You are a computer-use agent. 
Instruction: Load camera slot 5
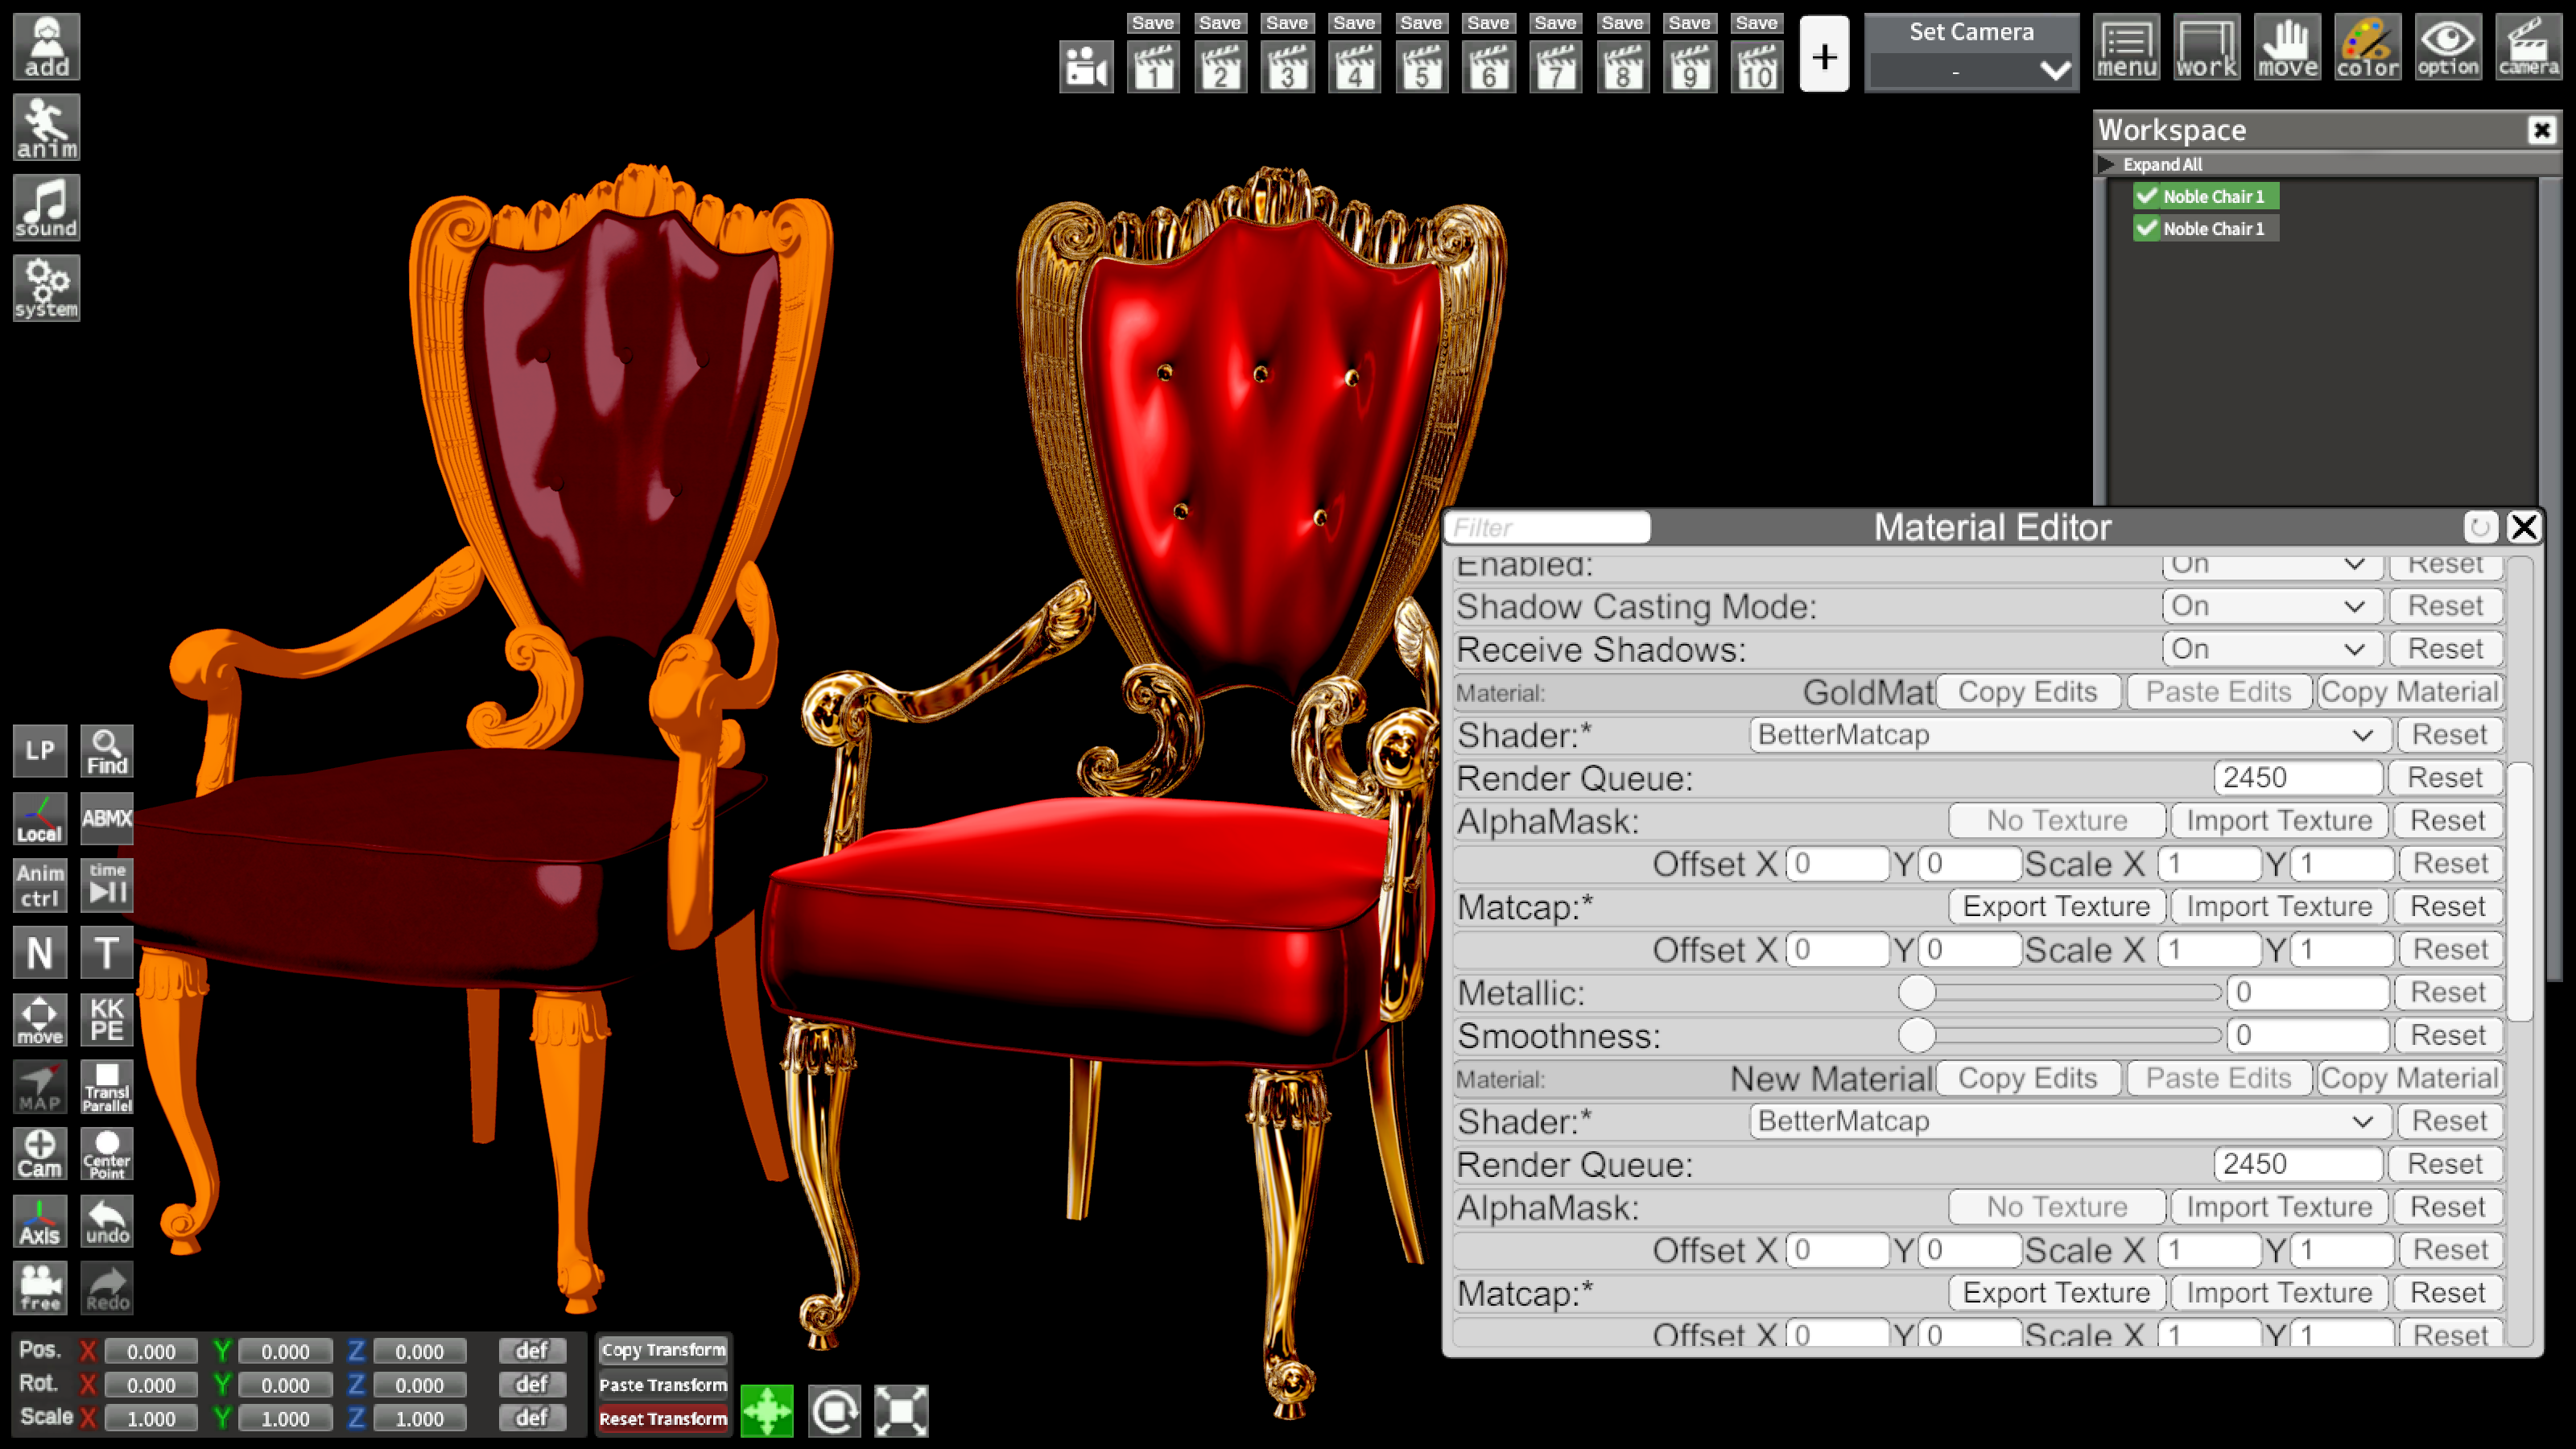[1421, 67]
